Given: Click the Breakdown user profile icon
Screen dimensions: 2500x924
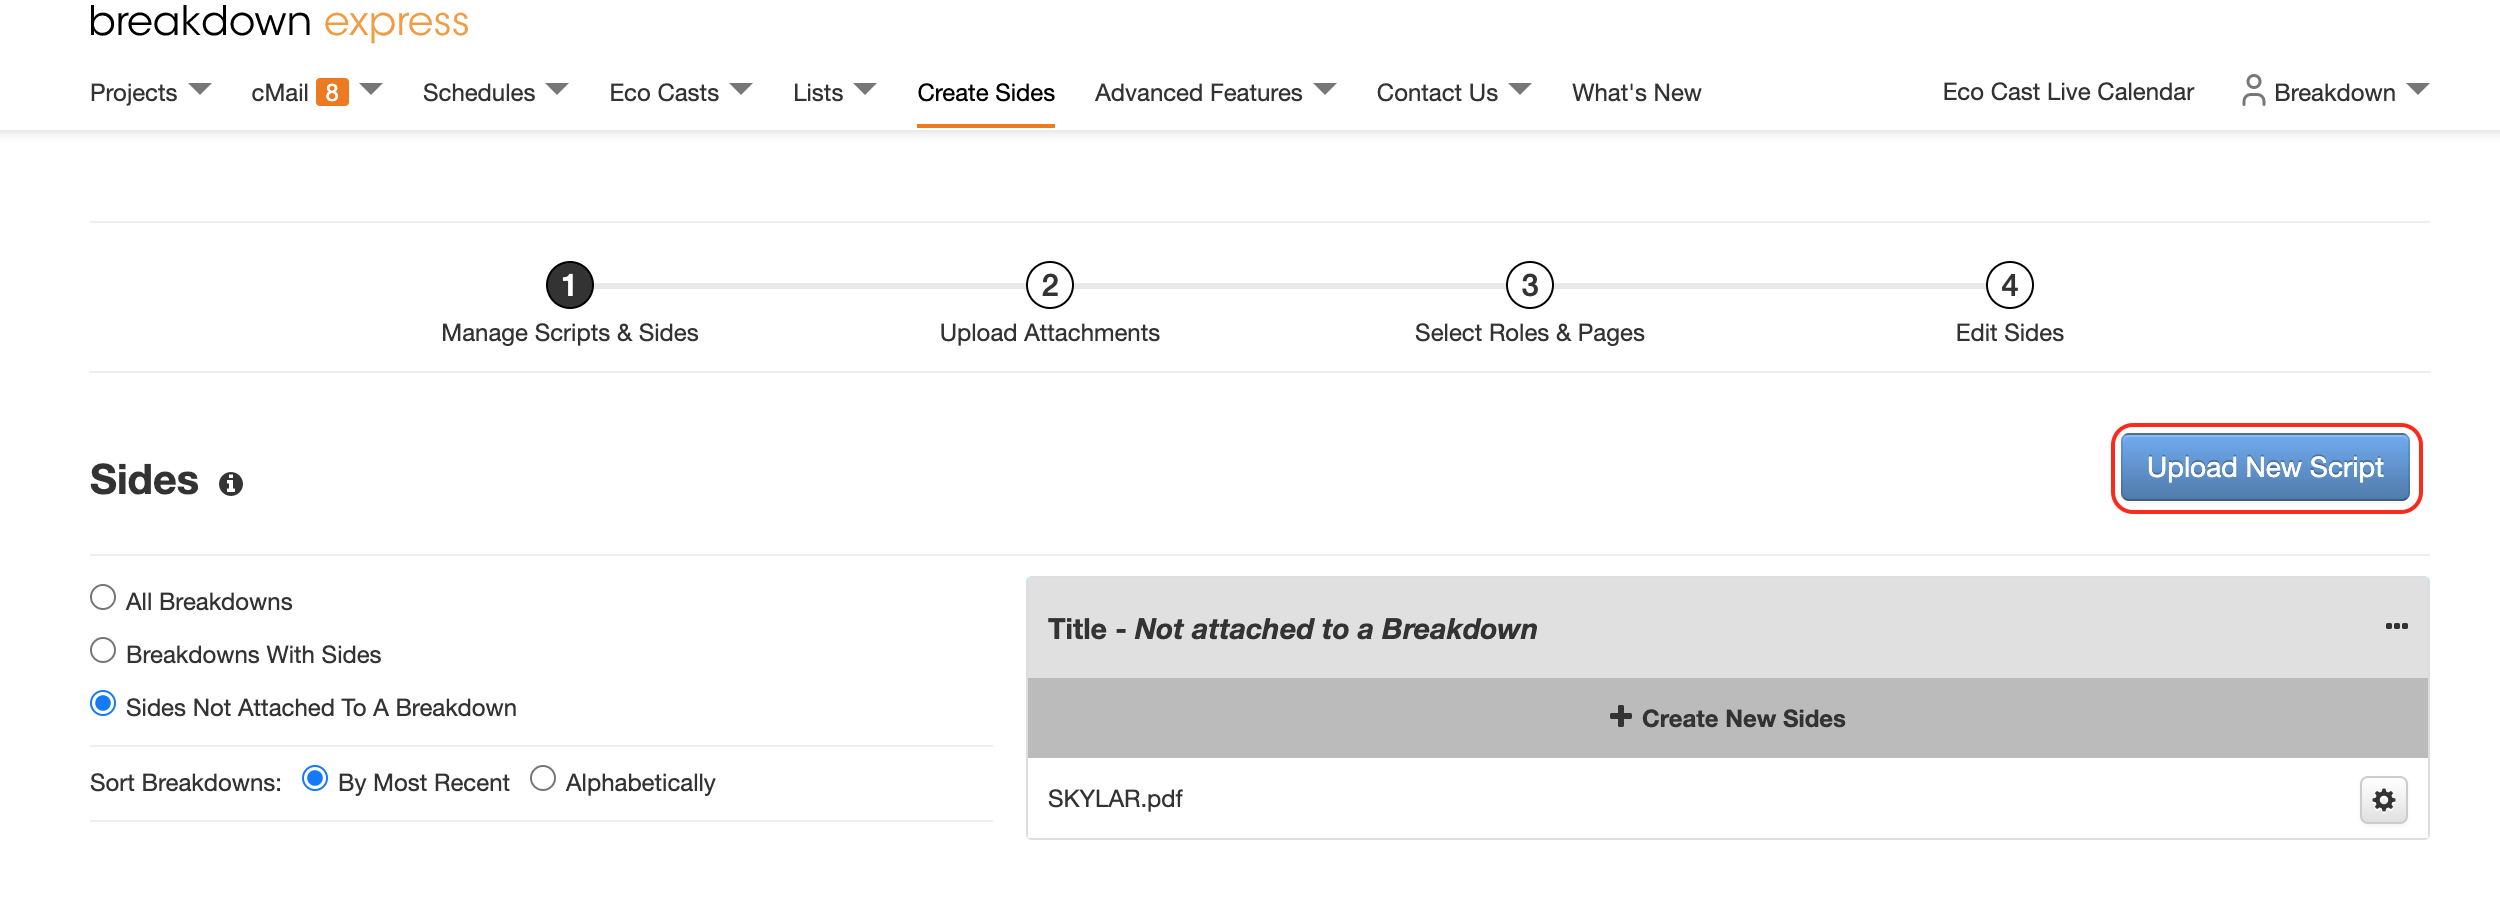Looking at the screenshot, I should pyautogui.click(x=2253, y=90).
